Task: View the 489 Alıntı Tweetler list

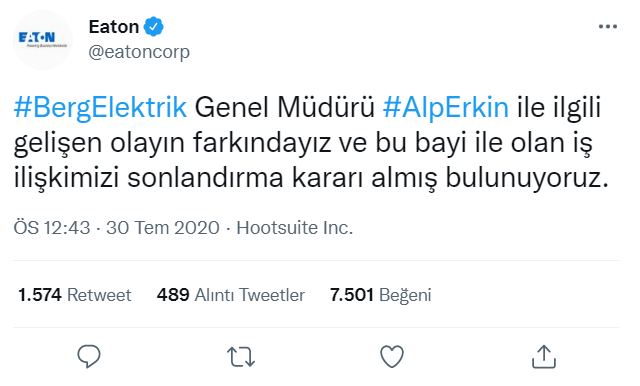Action: pyautogui.click(x=231, y=295)
